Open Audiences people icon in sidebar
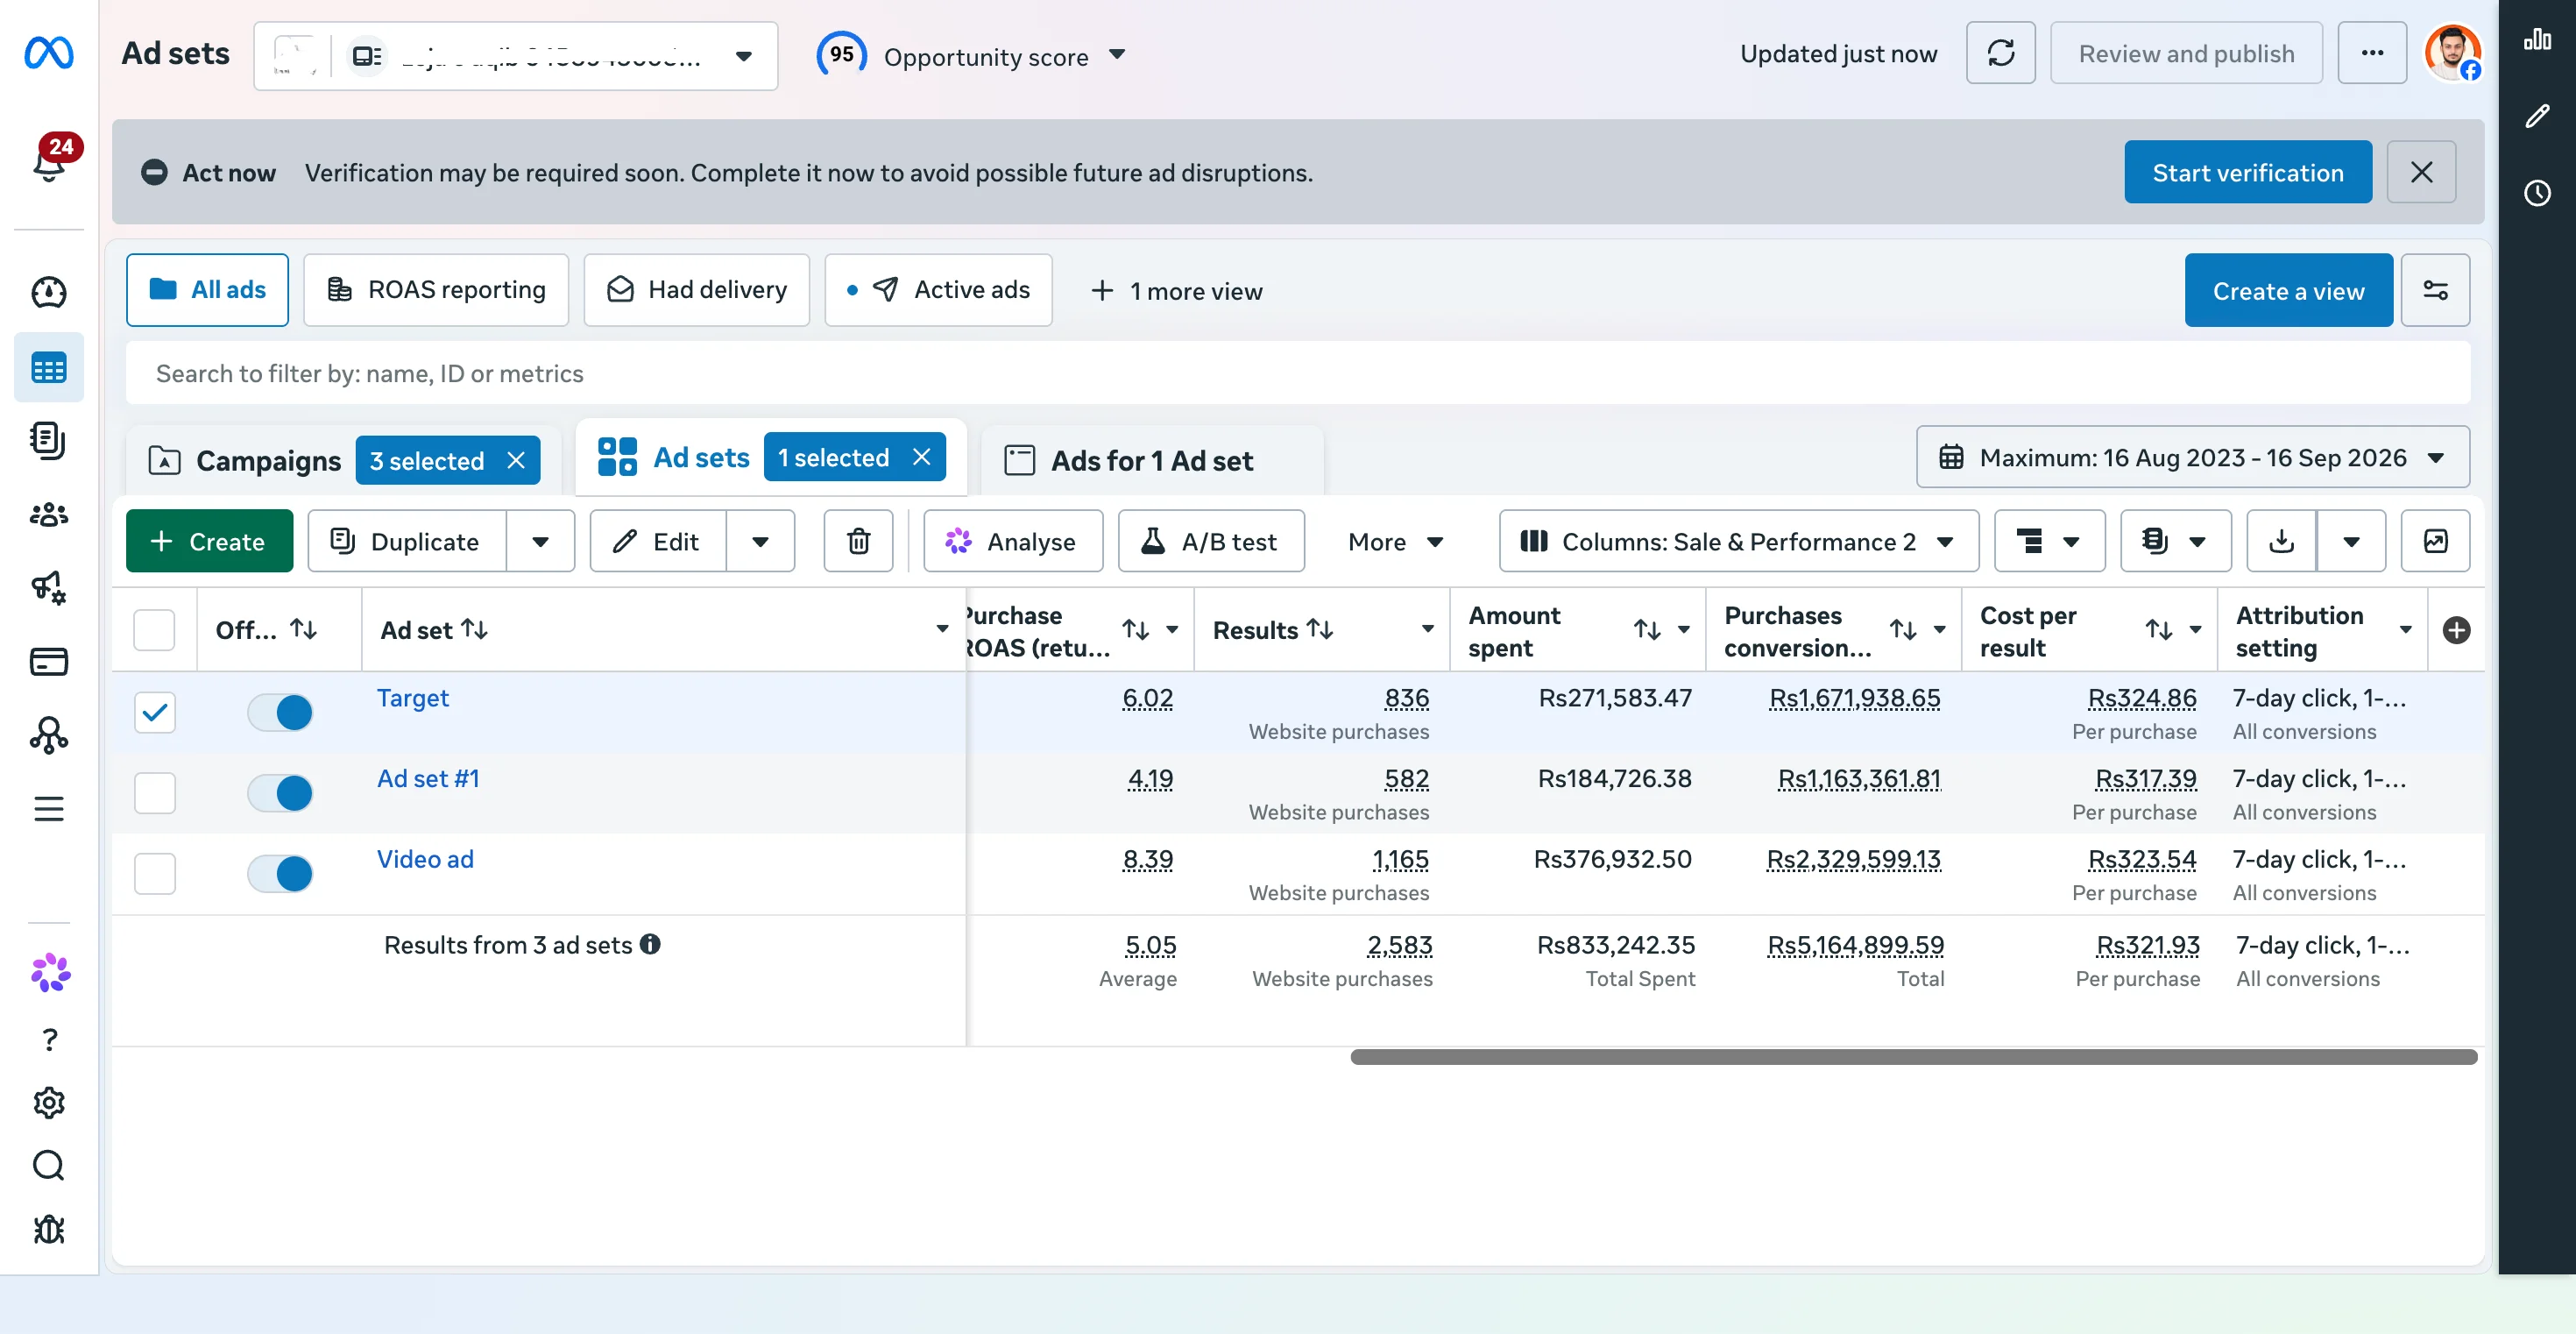 tap(48, 515)
